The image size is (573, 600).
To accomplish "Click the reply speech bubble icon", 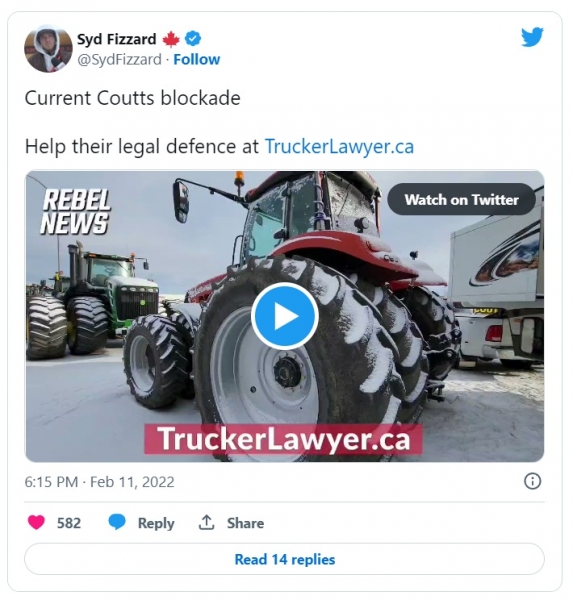I will 117,522.
